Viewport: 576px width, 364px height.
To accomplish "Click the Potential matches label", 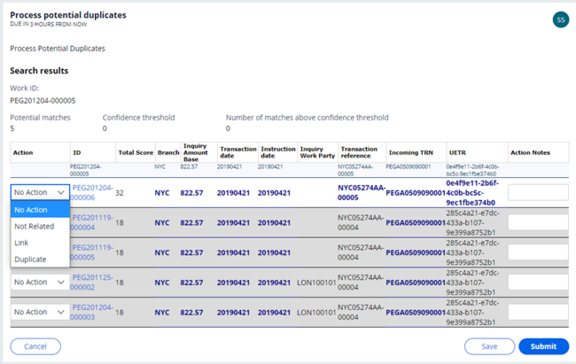I will coord(40,118).
